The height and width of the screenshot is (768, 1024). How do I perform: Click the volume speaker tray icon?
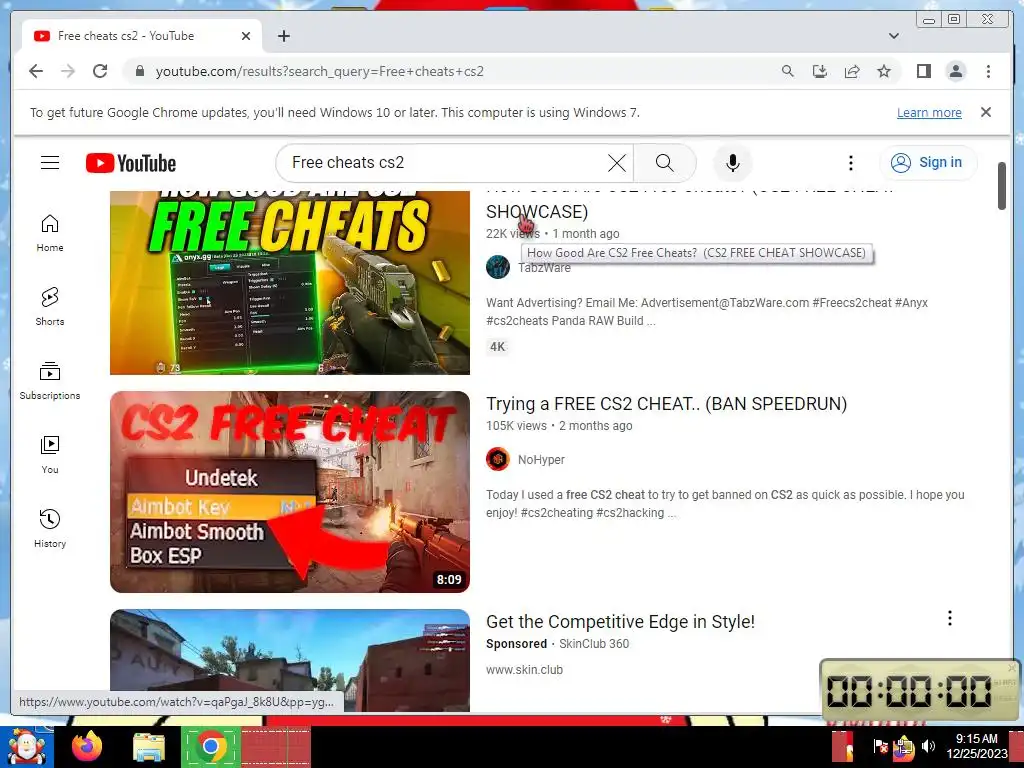click(x=927, y=746)
